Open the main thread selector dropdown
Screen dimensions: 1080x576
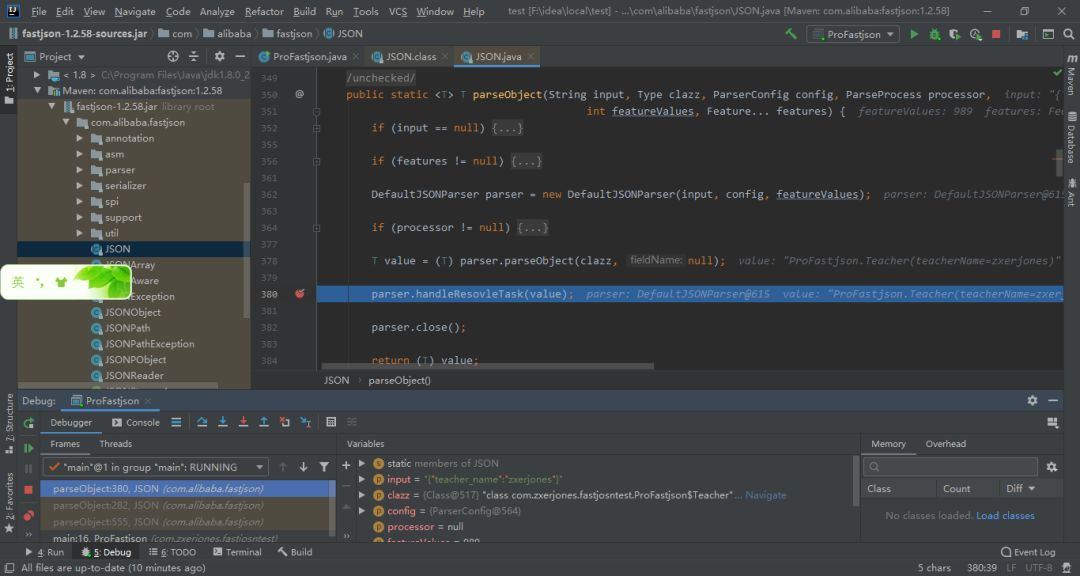155,467
